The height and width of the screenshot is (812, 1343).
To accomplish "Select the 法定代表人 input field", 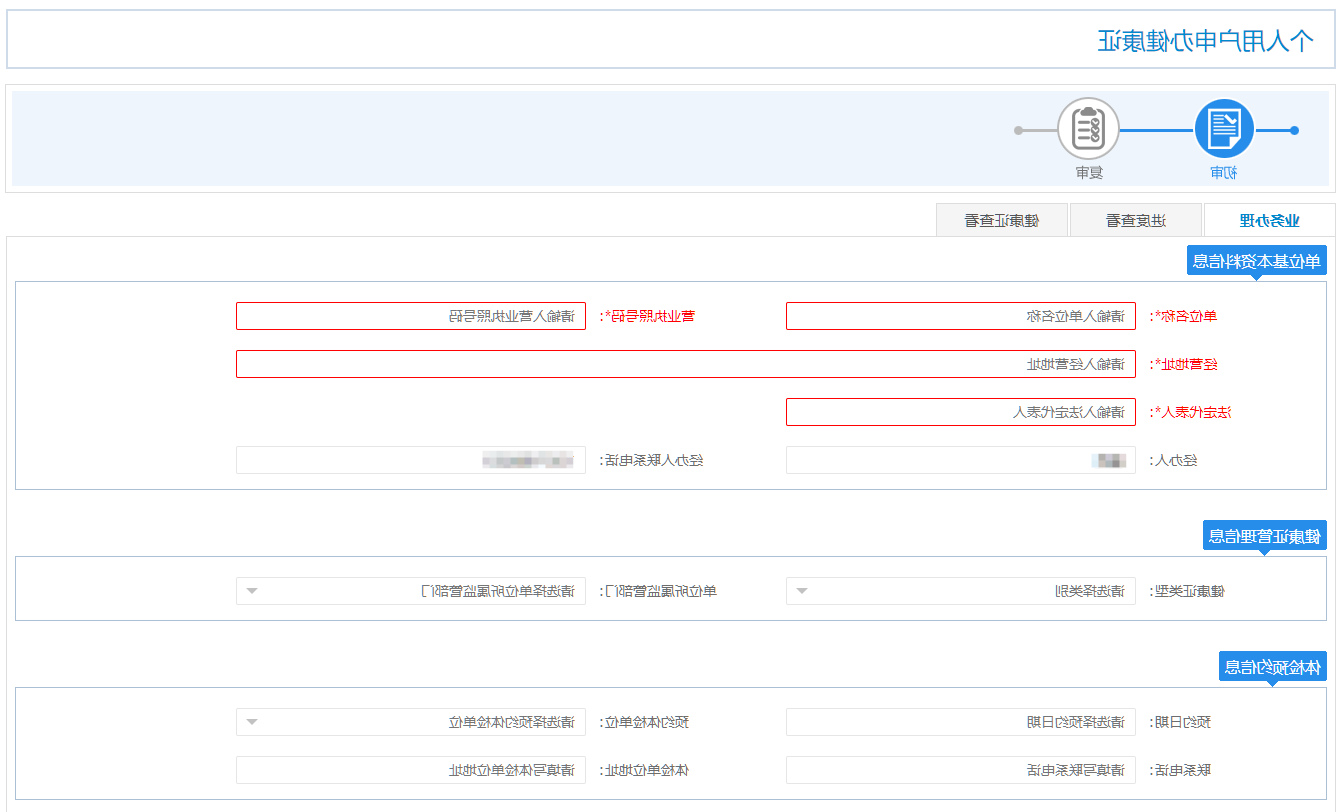I will (x=961, y=412).
